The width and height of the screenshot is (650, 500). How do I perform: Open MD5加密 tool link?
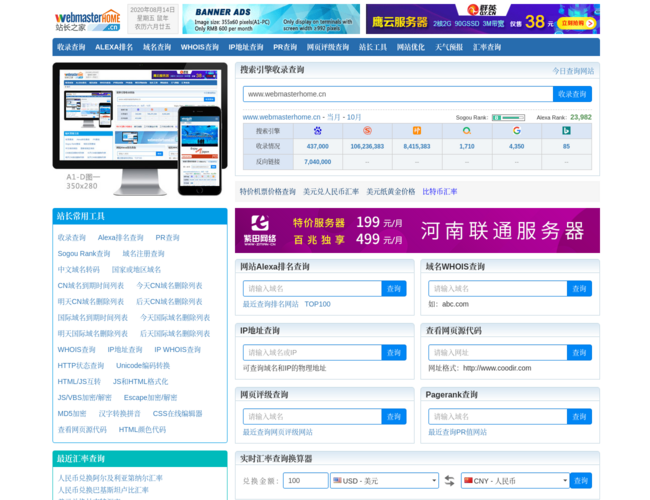(x=72, y=414)
